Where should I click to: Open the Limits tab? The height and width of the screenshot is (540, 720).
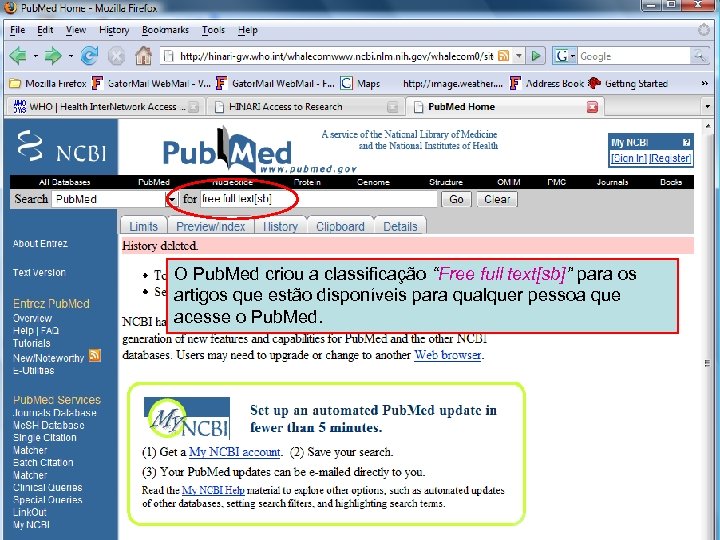(144, 226)
